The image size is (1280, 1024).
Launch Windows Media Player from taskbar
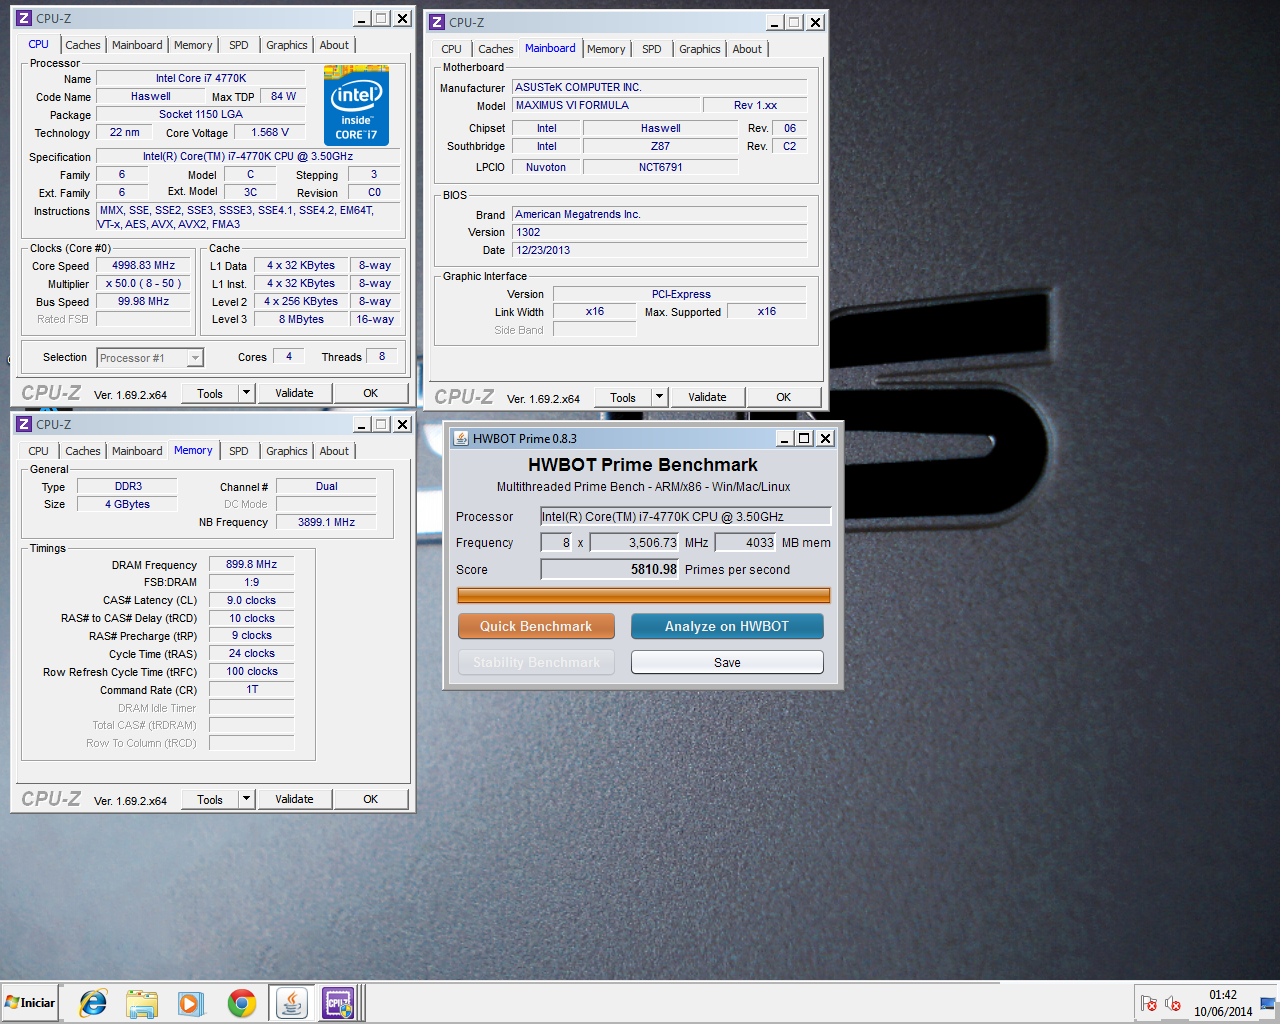[190, 1003]
